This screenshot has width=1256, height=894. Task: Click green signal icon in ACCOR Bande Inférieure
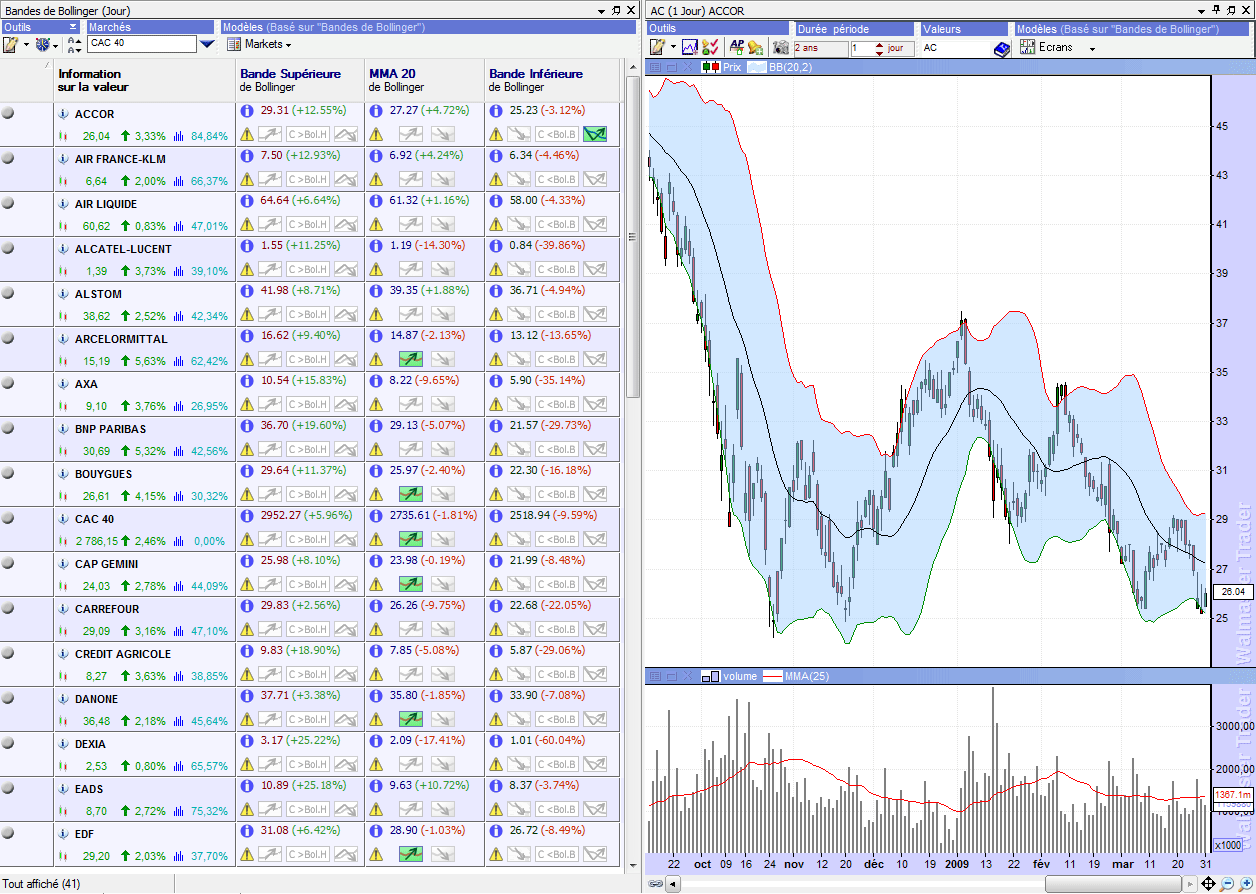(x=595, y=134)
